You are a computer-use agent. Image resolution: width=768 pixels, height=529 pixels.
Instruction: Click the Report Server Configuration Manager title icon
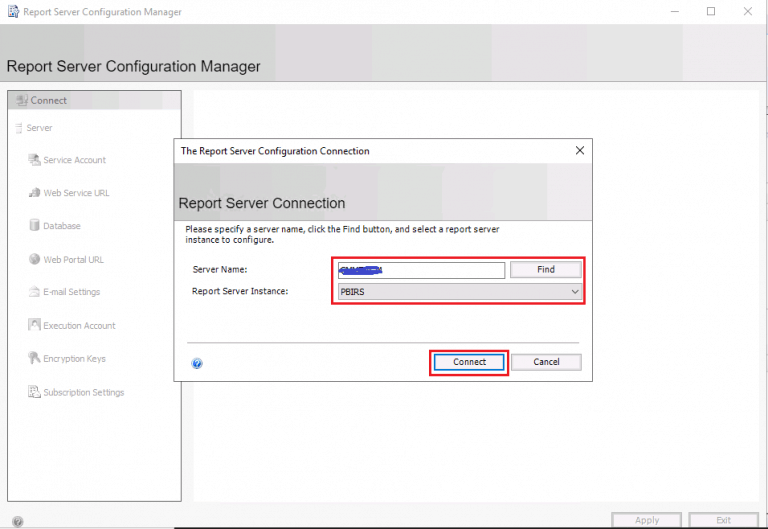click(13, 11)
